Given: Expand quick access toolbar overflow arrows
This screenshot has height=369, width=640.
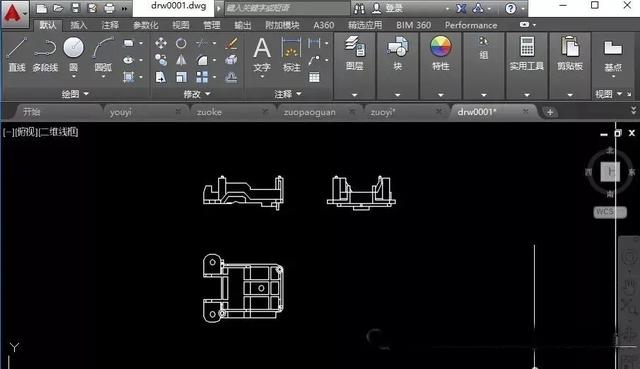Looking at the screenshot, I should tap(124, 8).
